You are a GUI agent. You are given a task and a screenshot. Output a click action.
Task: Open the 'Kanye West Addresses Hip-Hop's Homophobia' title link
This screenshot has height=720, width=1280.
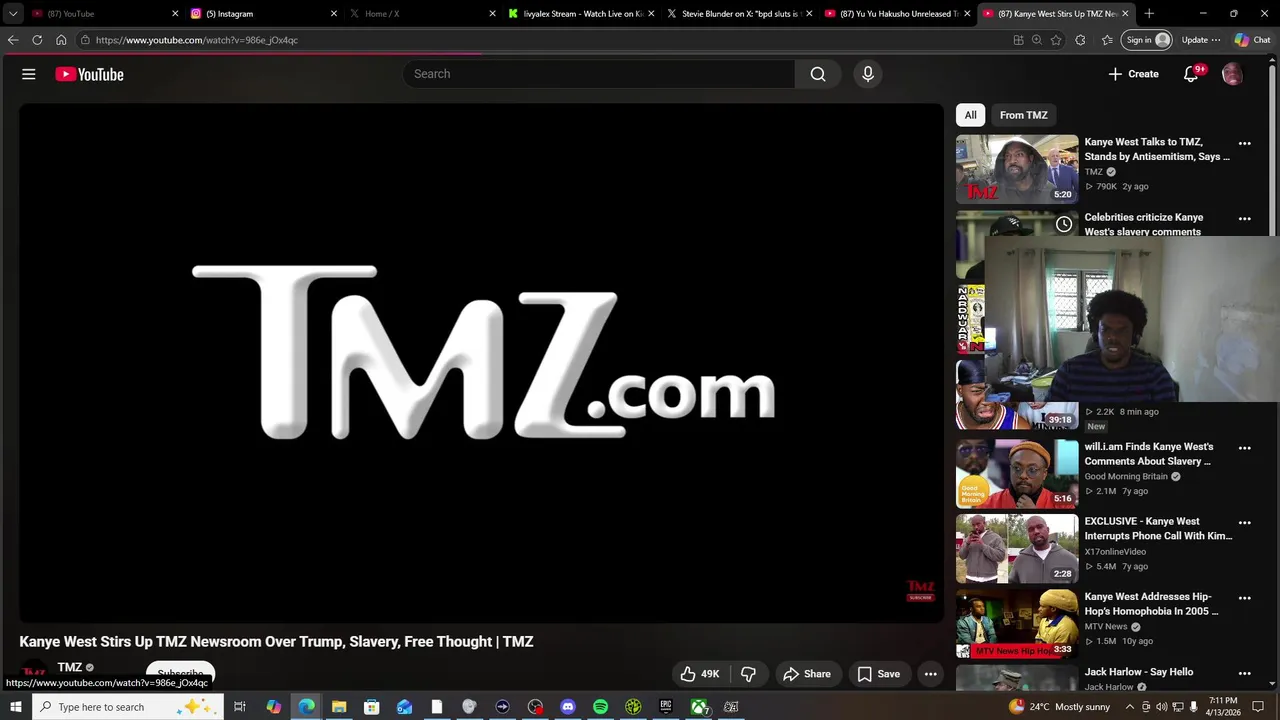click(x=1151, y=604)
